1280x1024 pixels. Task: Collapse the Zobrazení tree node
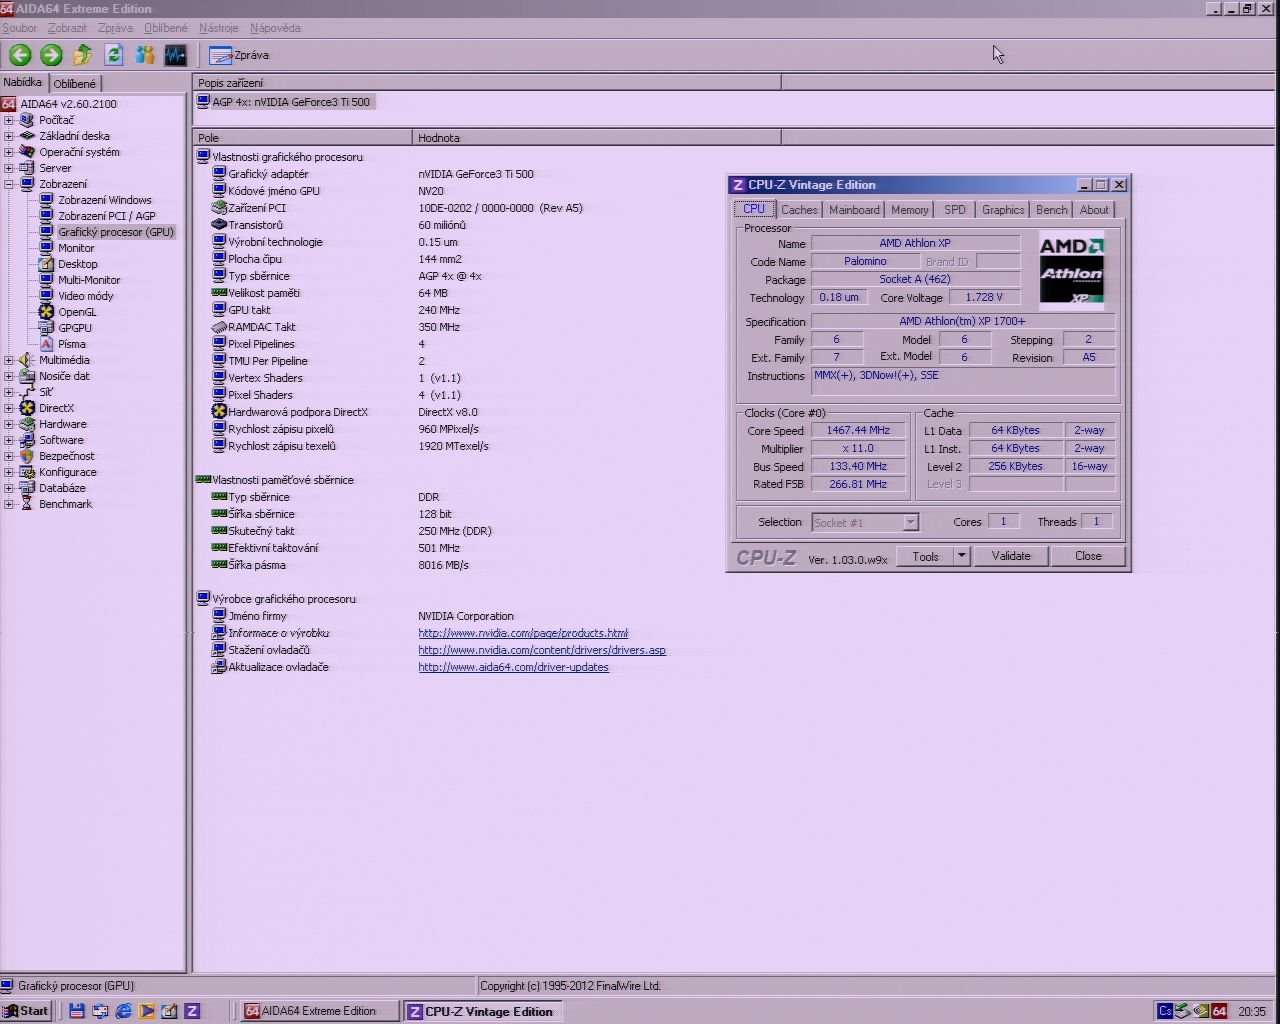9,184
